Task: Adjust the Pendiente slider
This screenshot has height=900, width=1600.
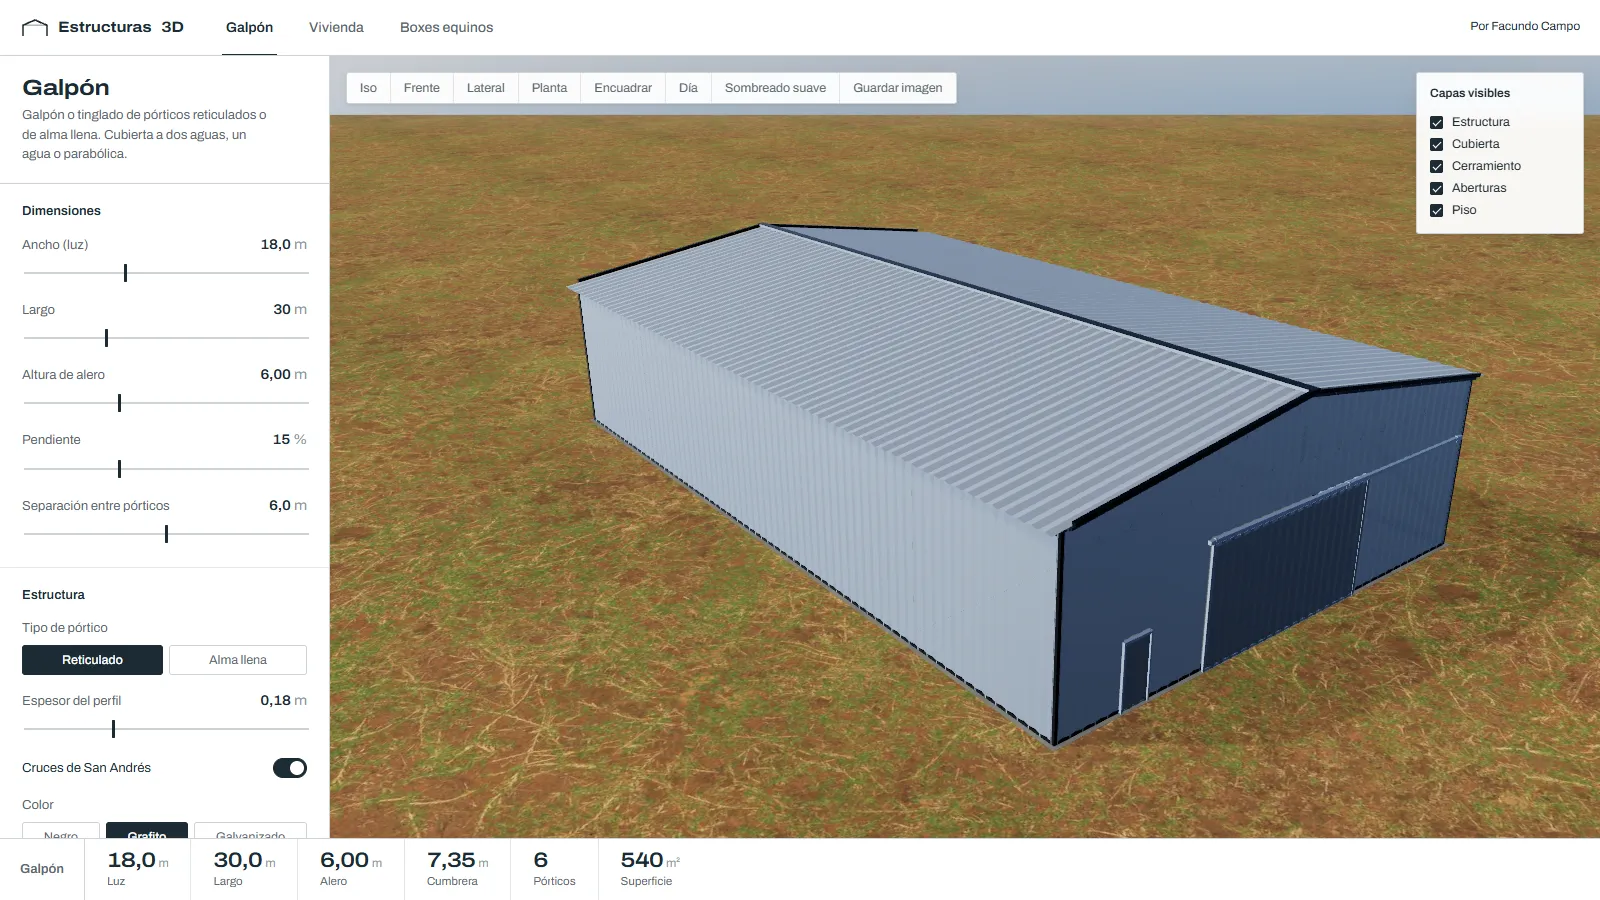Action: pos(165,469)
